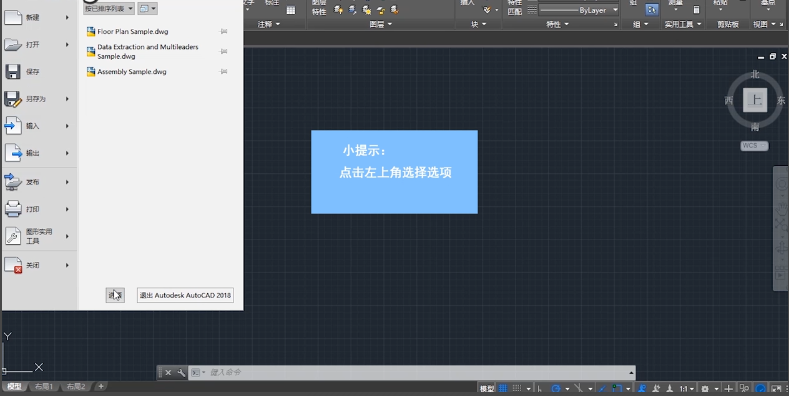Screen dimensions: 789x396
Task: Expand the 实用工具 panel title
Action: pos(683,24)
